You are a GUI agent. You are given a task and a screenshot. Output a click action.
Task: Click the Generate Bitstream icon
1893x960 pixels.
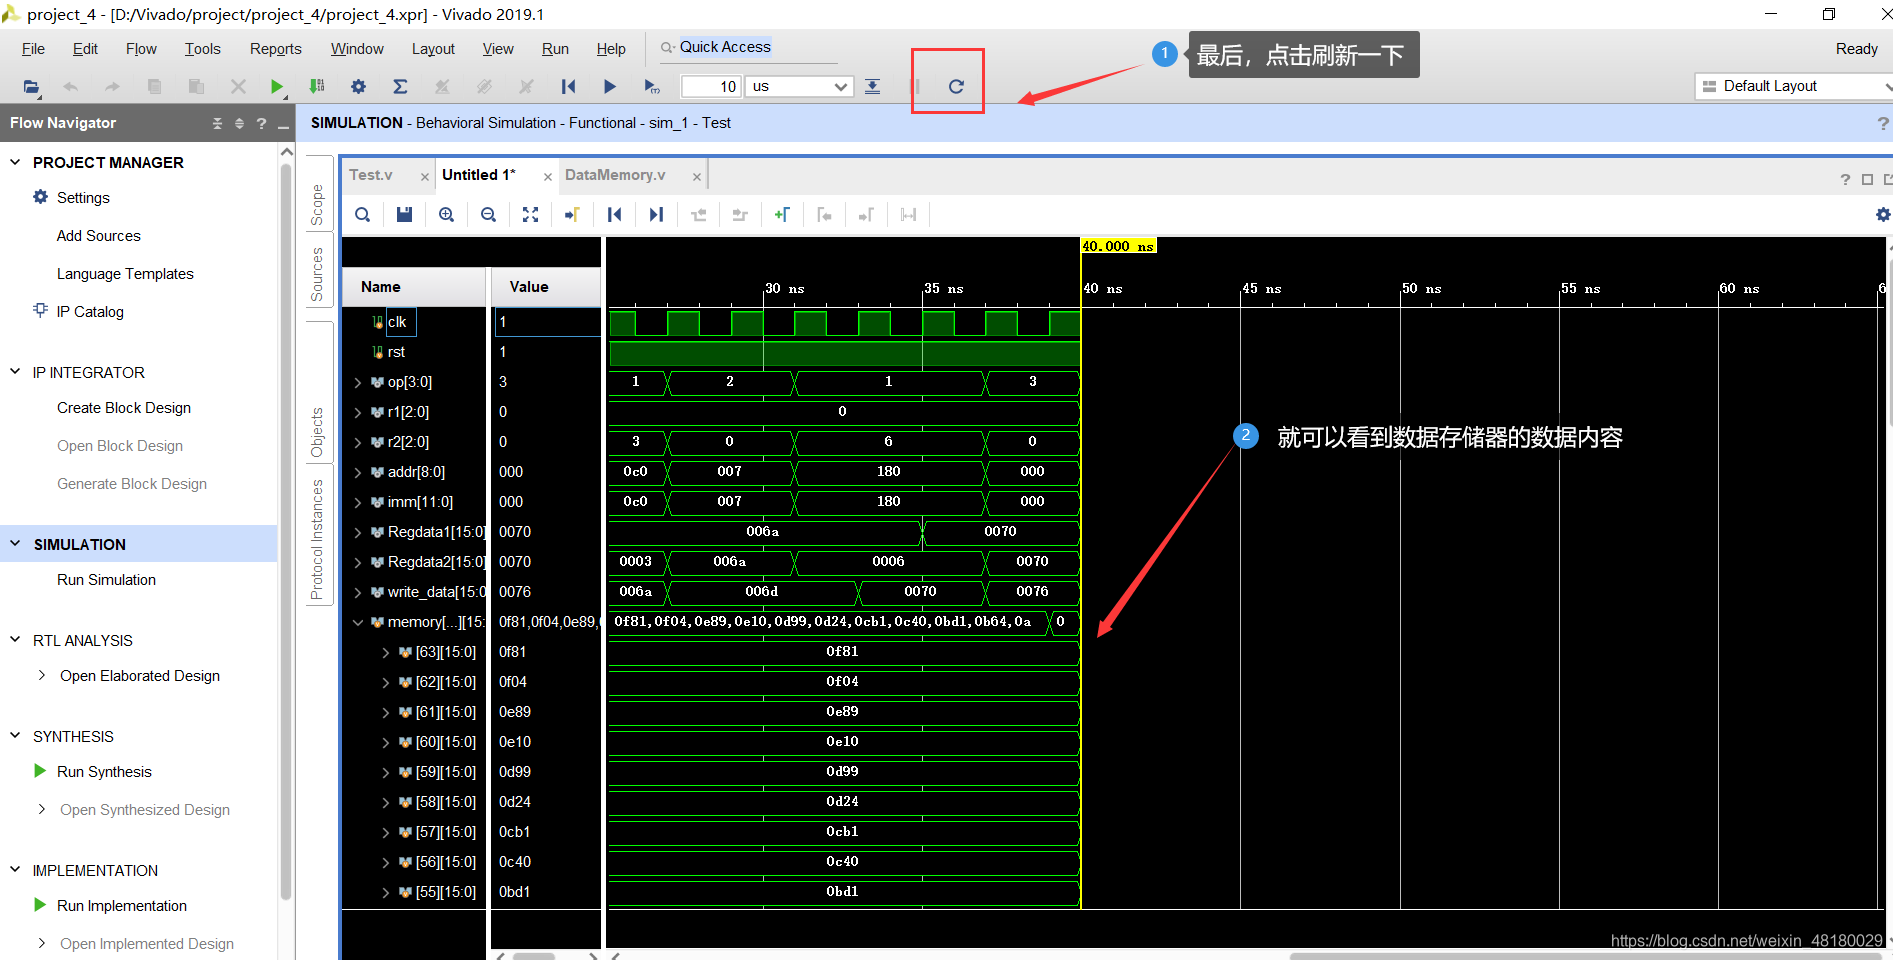[x=317, y=87]
